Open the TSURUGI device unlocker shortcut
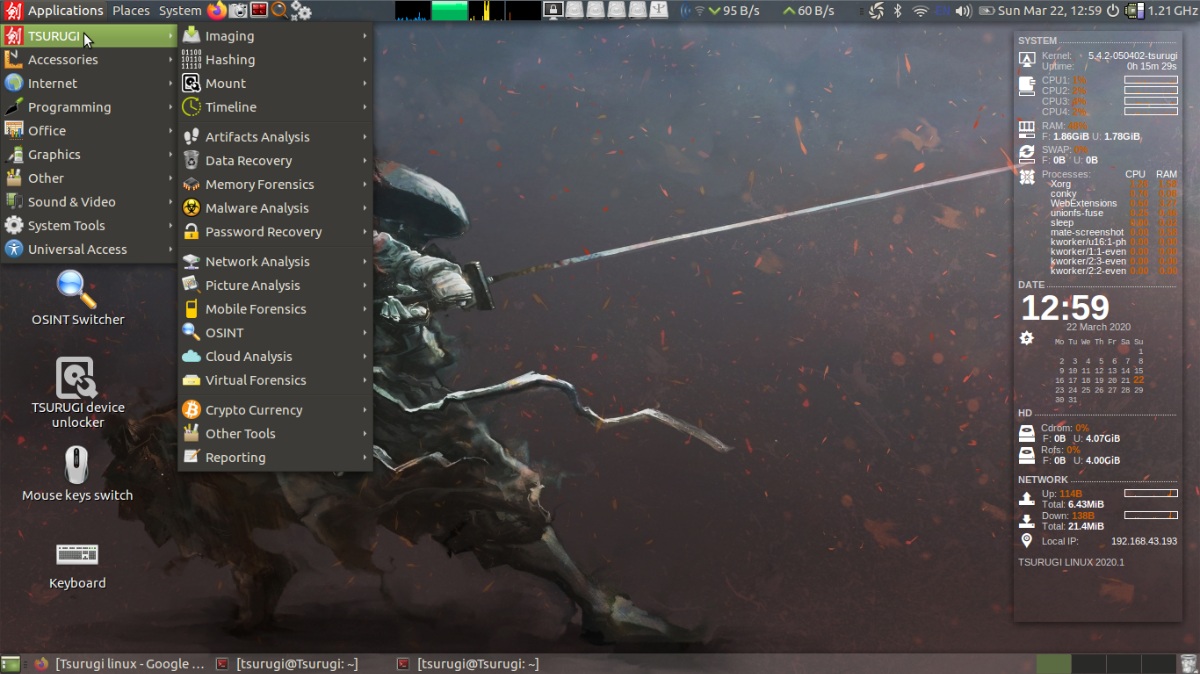This screenshot has height=674, width=1200. coord(78,392)
